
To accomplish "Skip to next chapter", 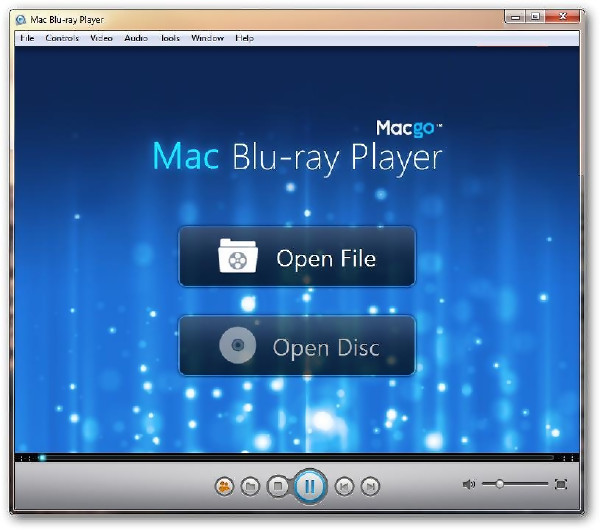I will click(370, 486).
